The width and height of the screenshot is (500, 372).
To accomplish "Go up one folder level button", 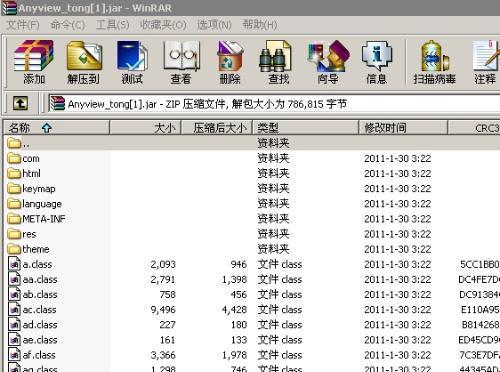I will click(20, 103).
